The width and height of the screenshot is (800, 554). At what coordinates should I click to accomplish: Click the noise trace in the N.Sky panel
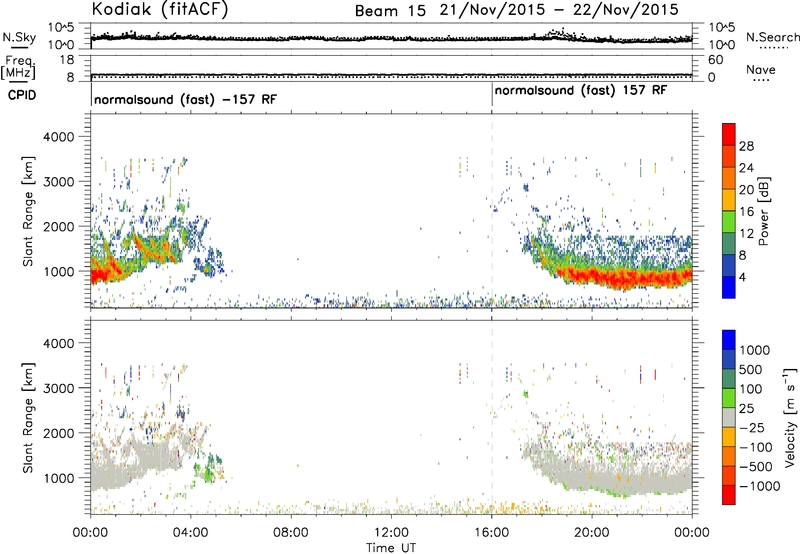coord(391,38)
